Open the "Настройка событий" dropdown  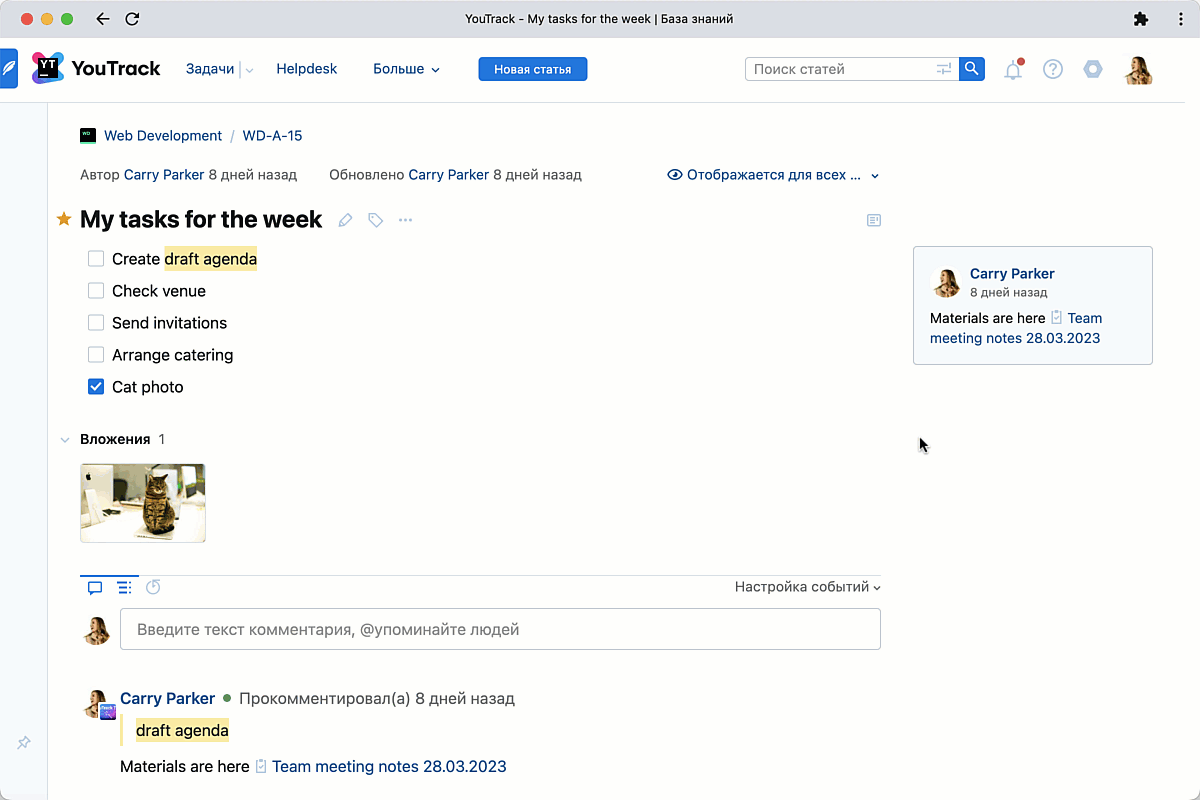coord(807,587)
